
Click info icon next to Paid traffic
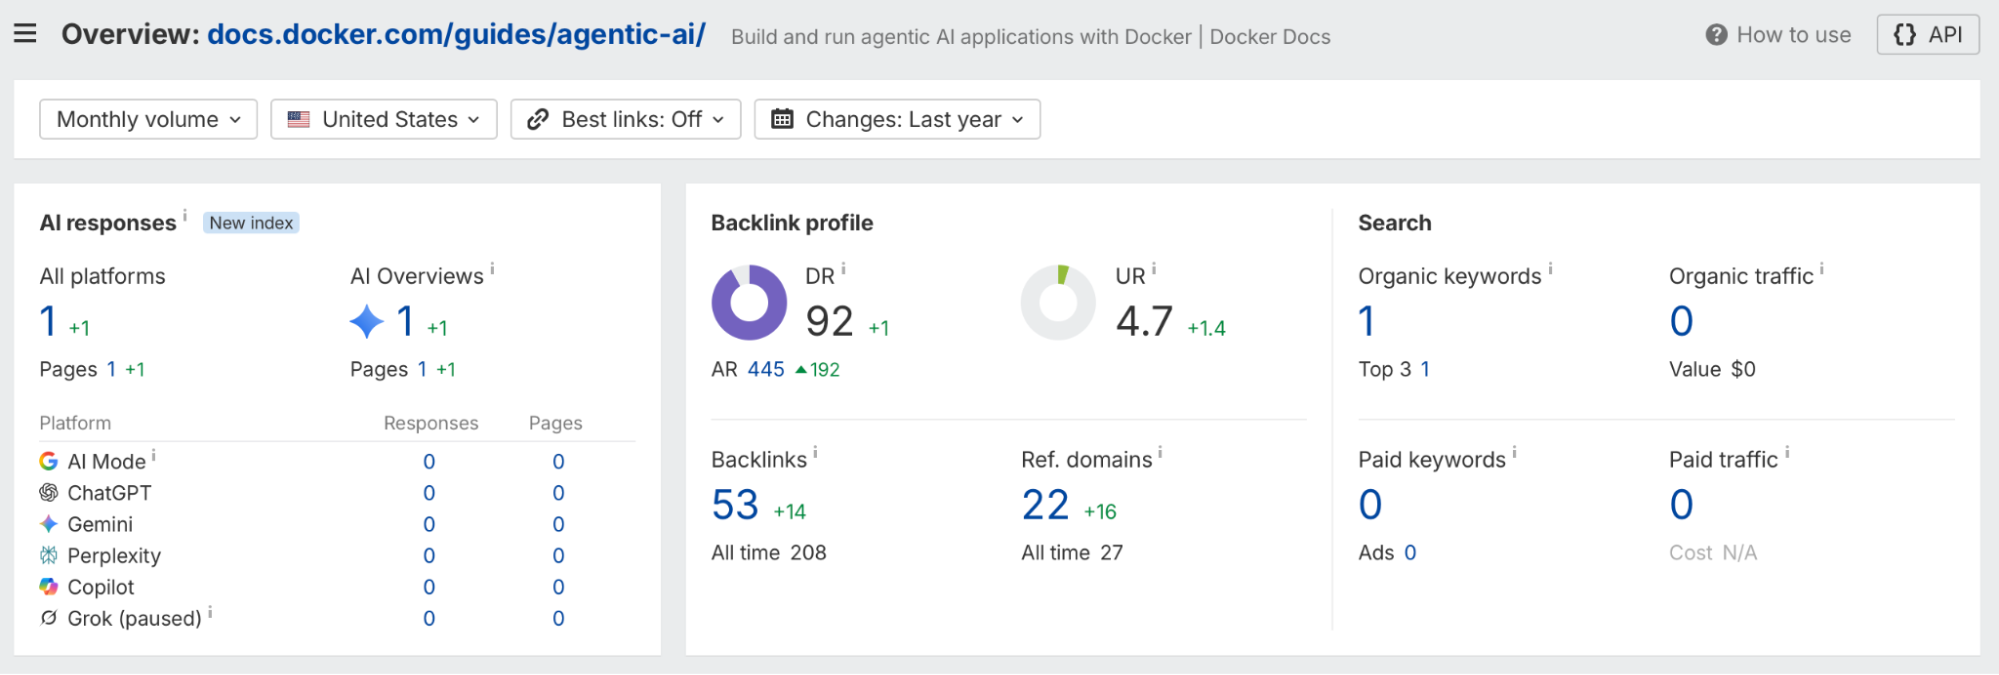point(1788,452)
